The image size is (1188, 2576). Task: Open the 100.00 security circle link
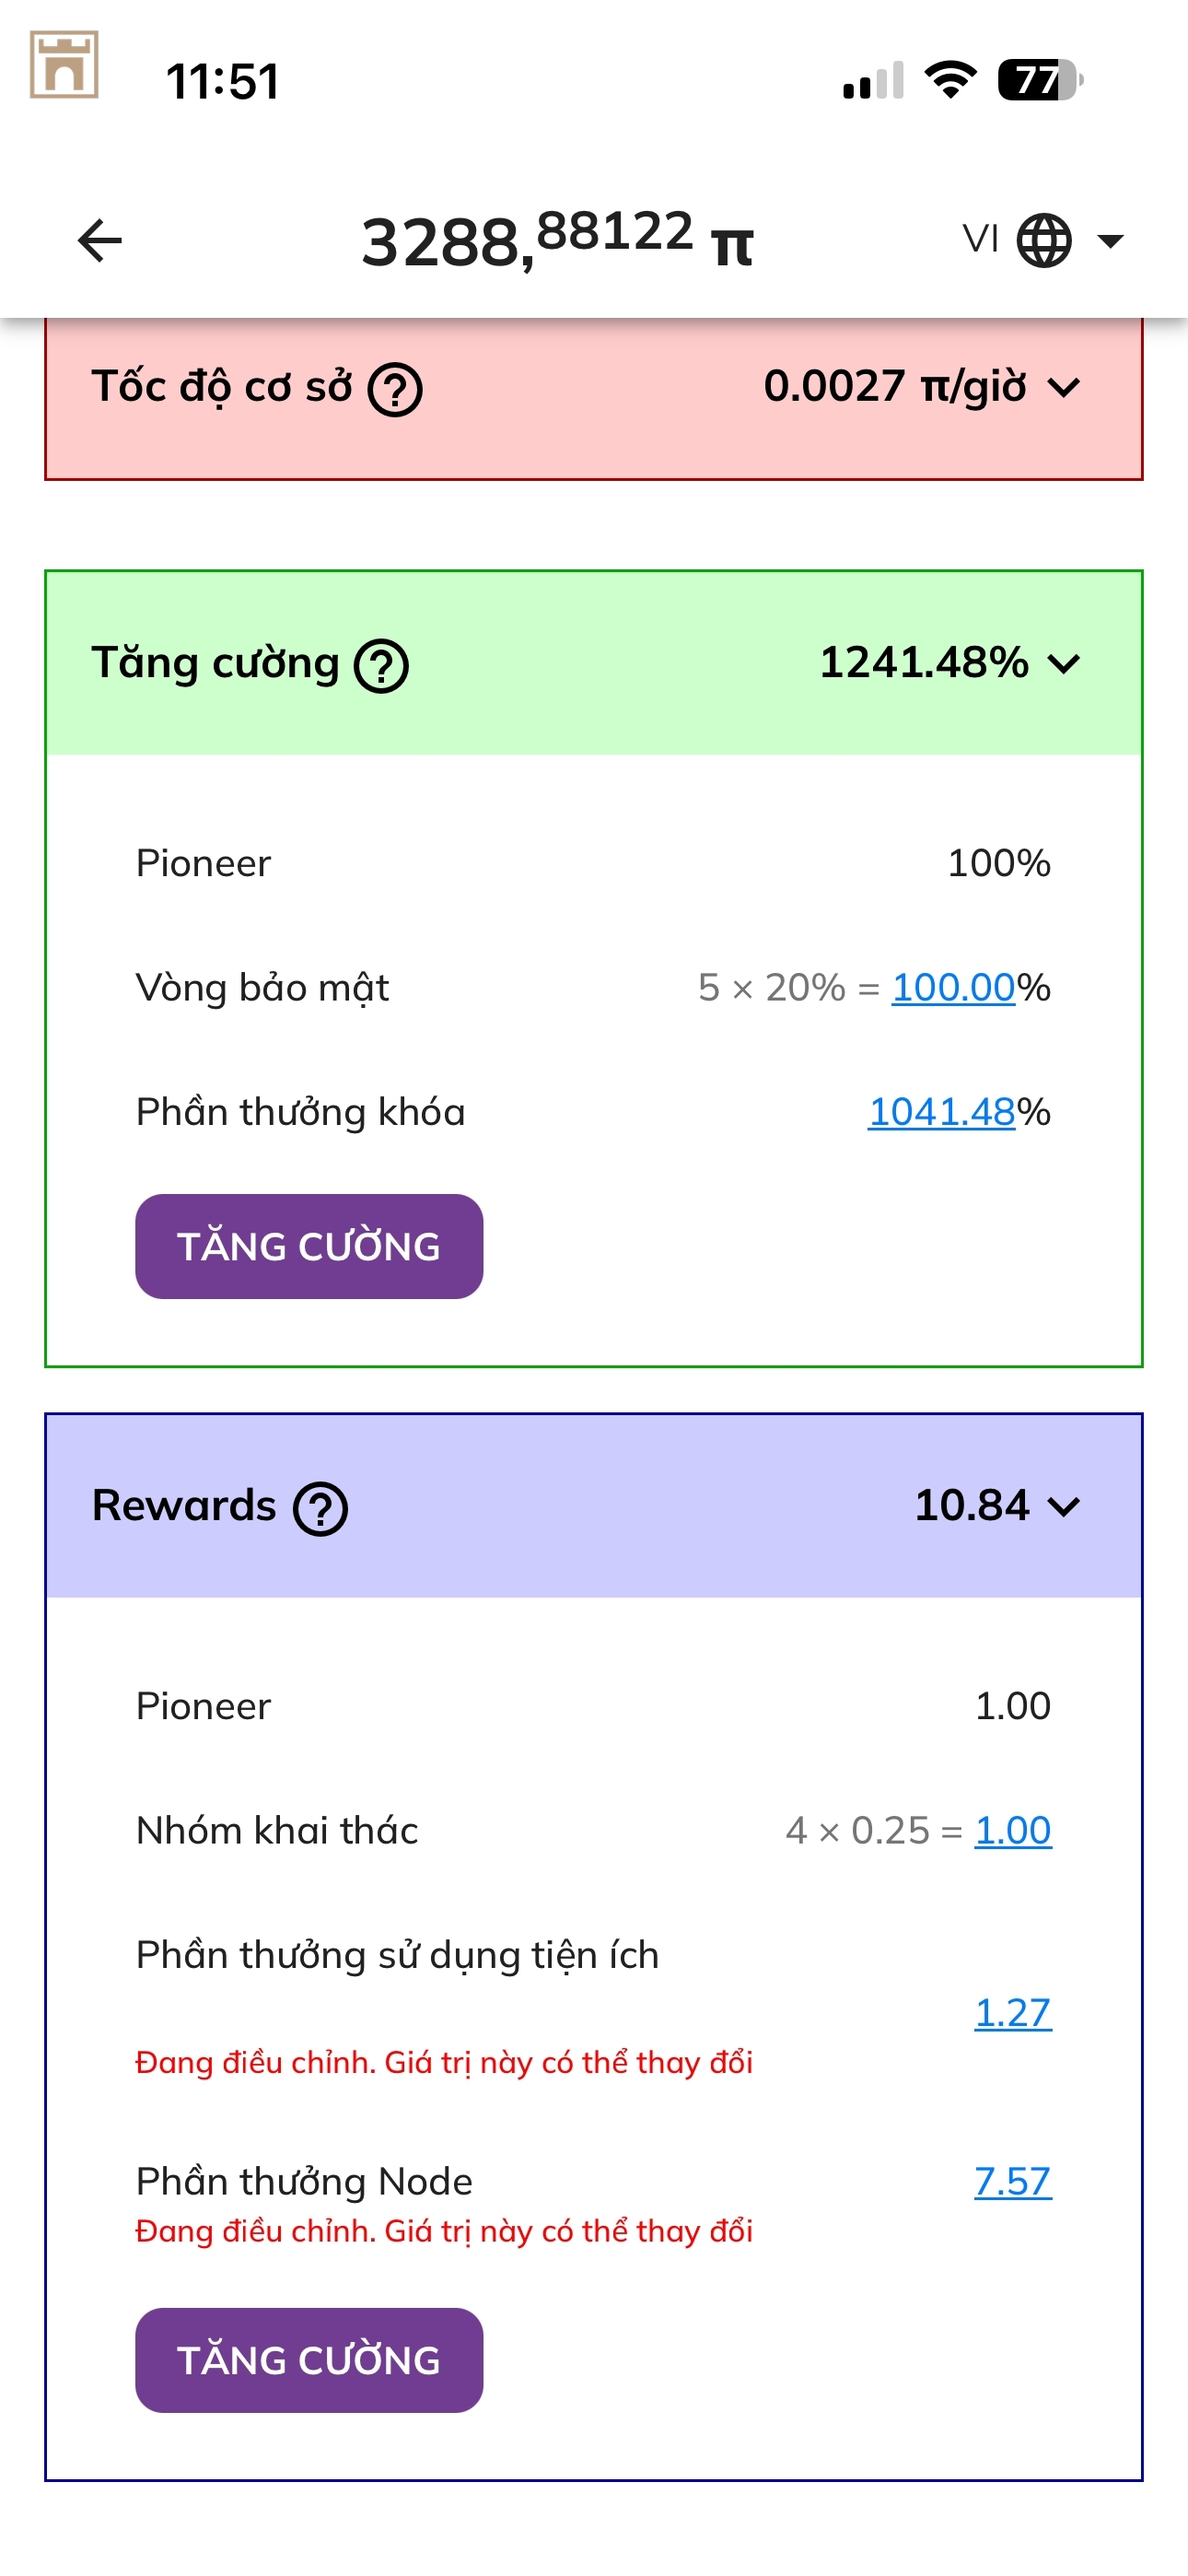coord(953,988)
